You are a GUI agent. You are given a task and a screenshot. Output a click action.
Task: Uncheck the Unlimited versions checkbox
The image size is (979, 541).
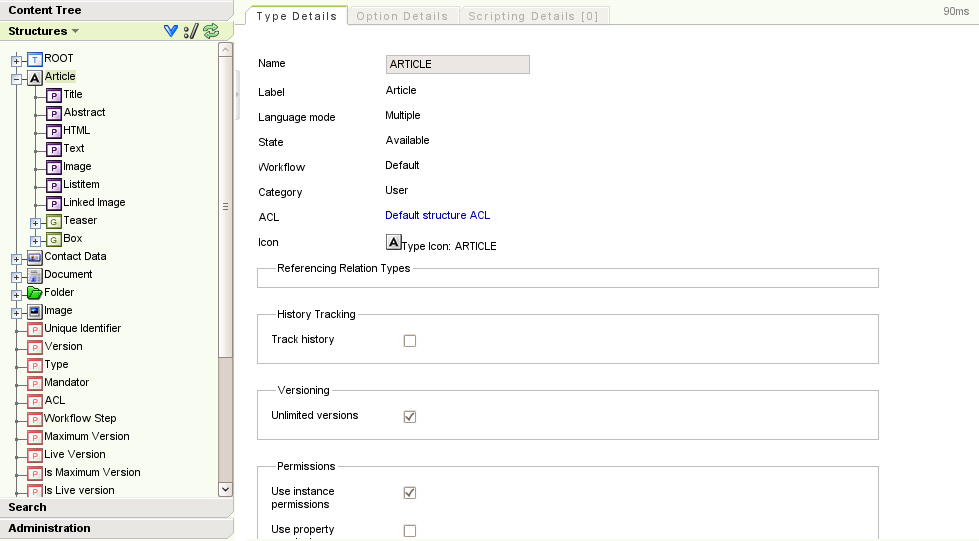[410, 417]
